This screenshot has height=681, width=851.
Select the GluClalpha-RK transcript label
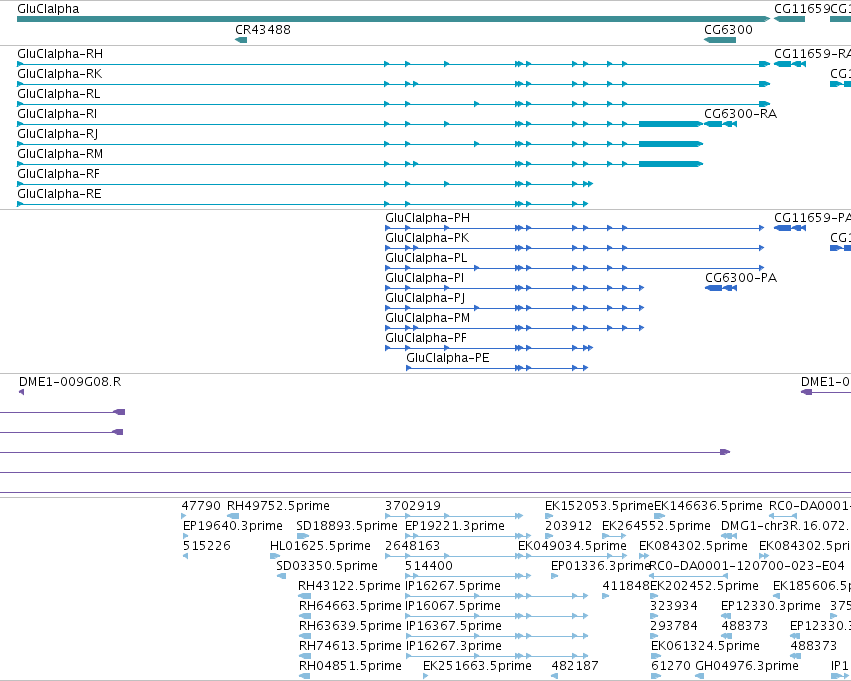60,74
